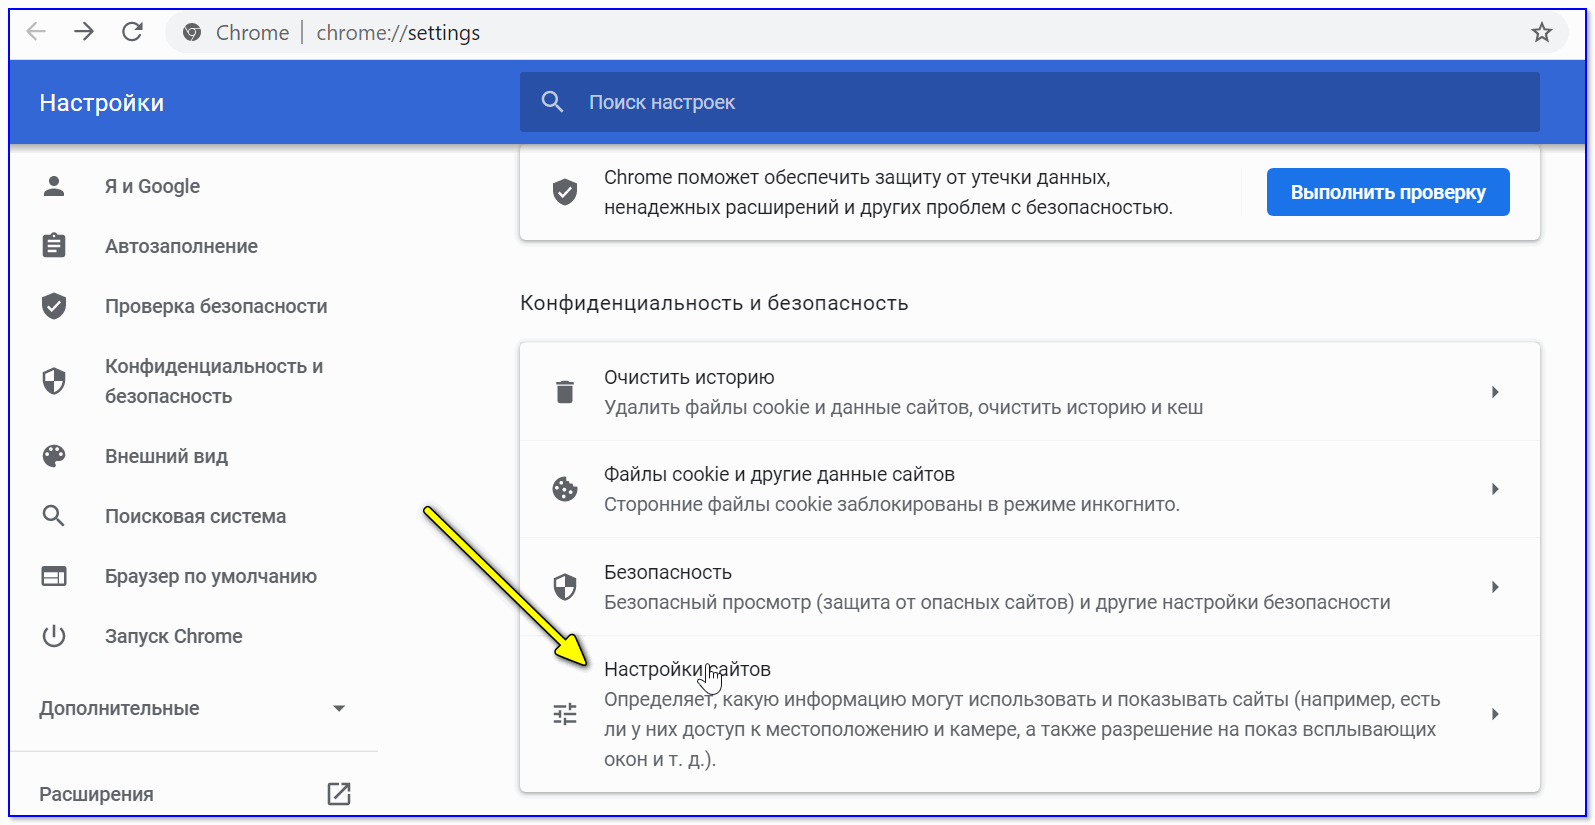Viewport: 1595px width, 825px height.
Task: Select Поисковая система in the sidebar
Action: click(x=195, y=516)
